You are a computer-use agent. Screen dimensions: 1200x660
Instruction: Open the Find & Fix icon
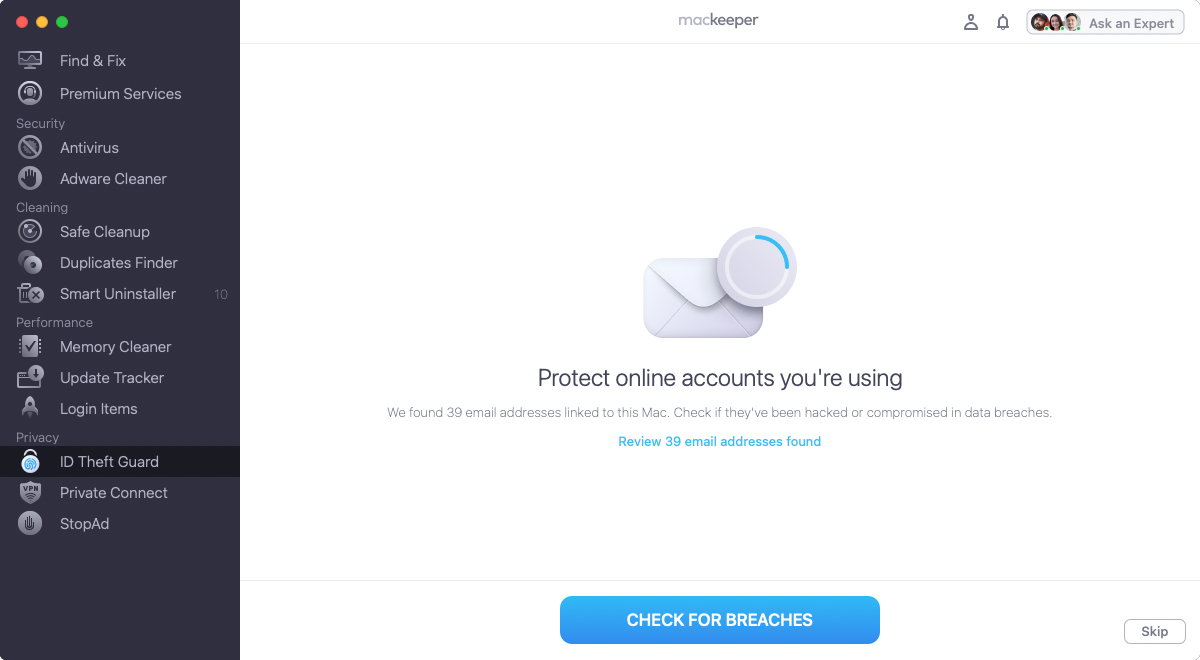(x=30, y=60)
